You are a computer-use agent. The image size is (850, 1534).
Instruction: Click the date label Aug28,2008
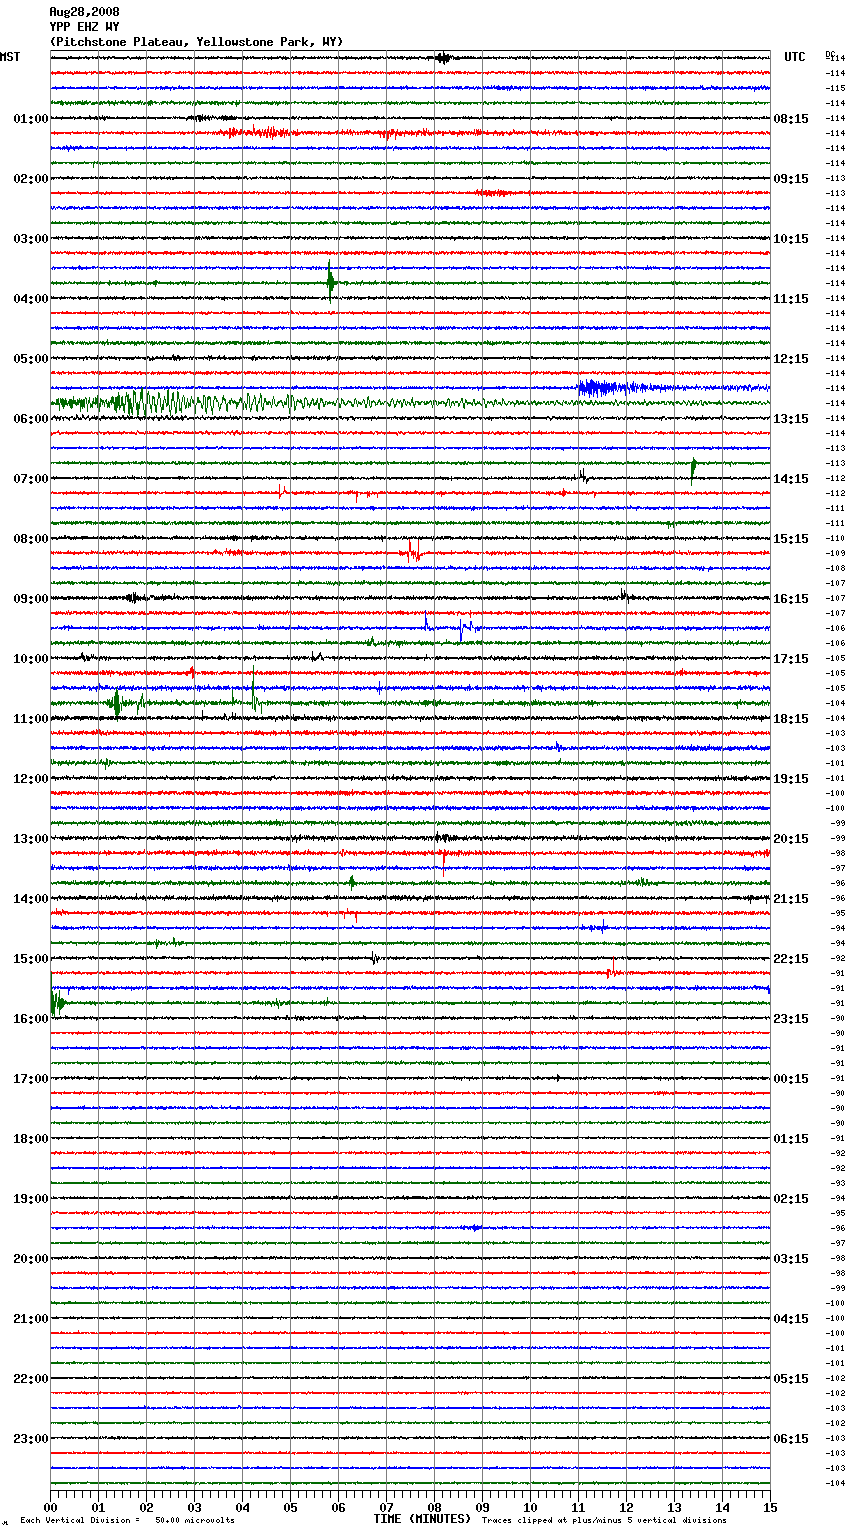pos(84,12)
